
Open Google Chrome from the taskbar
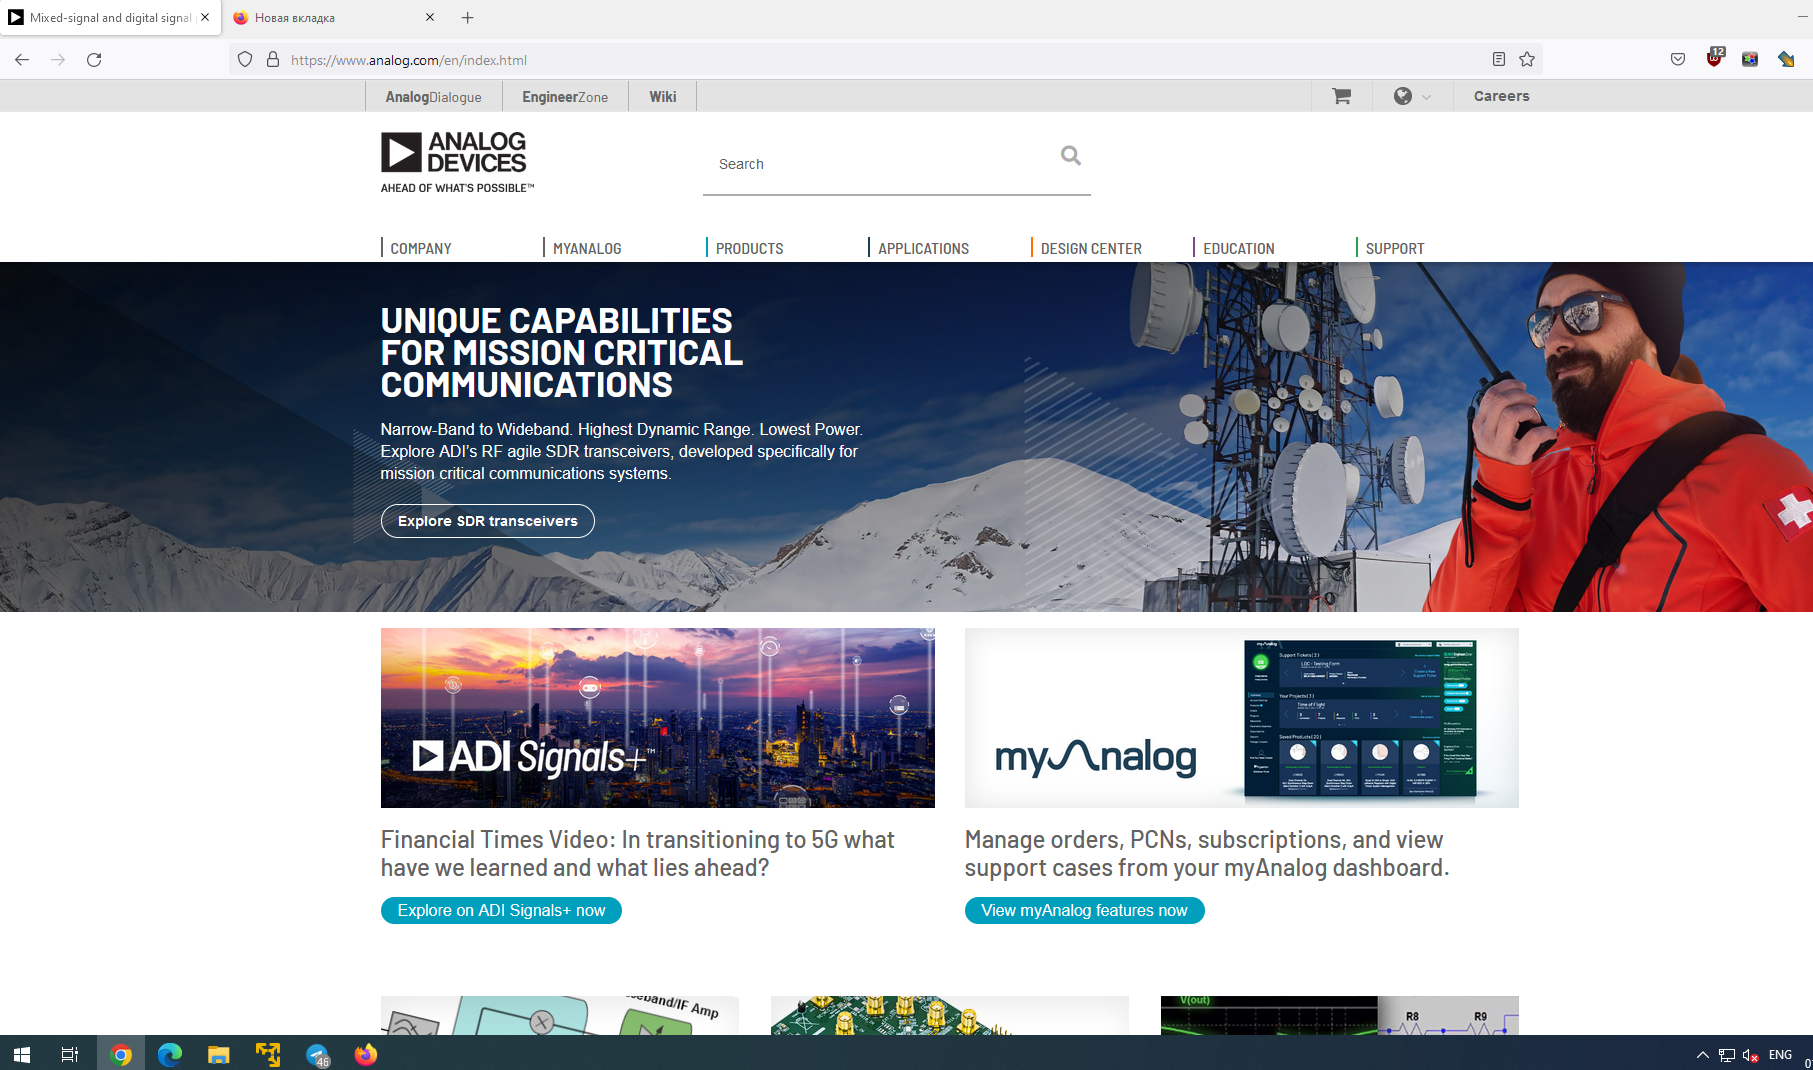pyautogui.click(x=121, y=1054)
